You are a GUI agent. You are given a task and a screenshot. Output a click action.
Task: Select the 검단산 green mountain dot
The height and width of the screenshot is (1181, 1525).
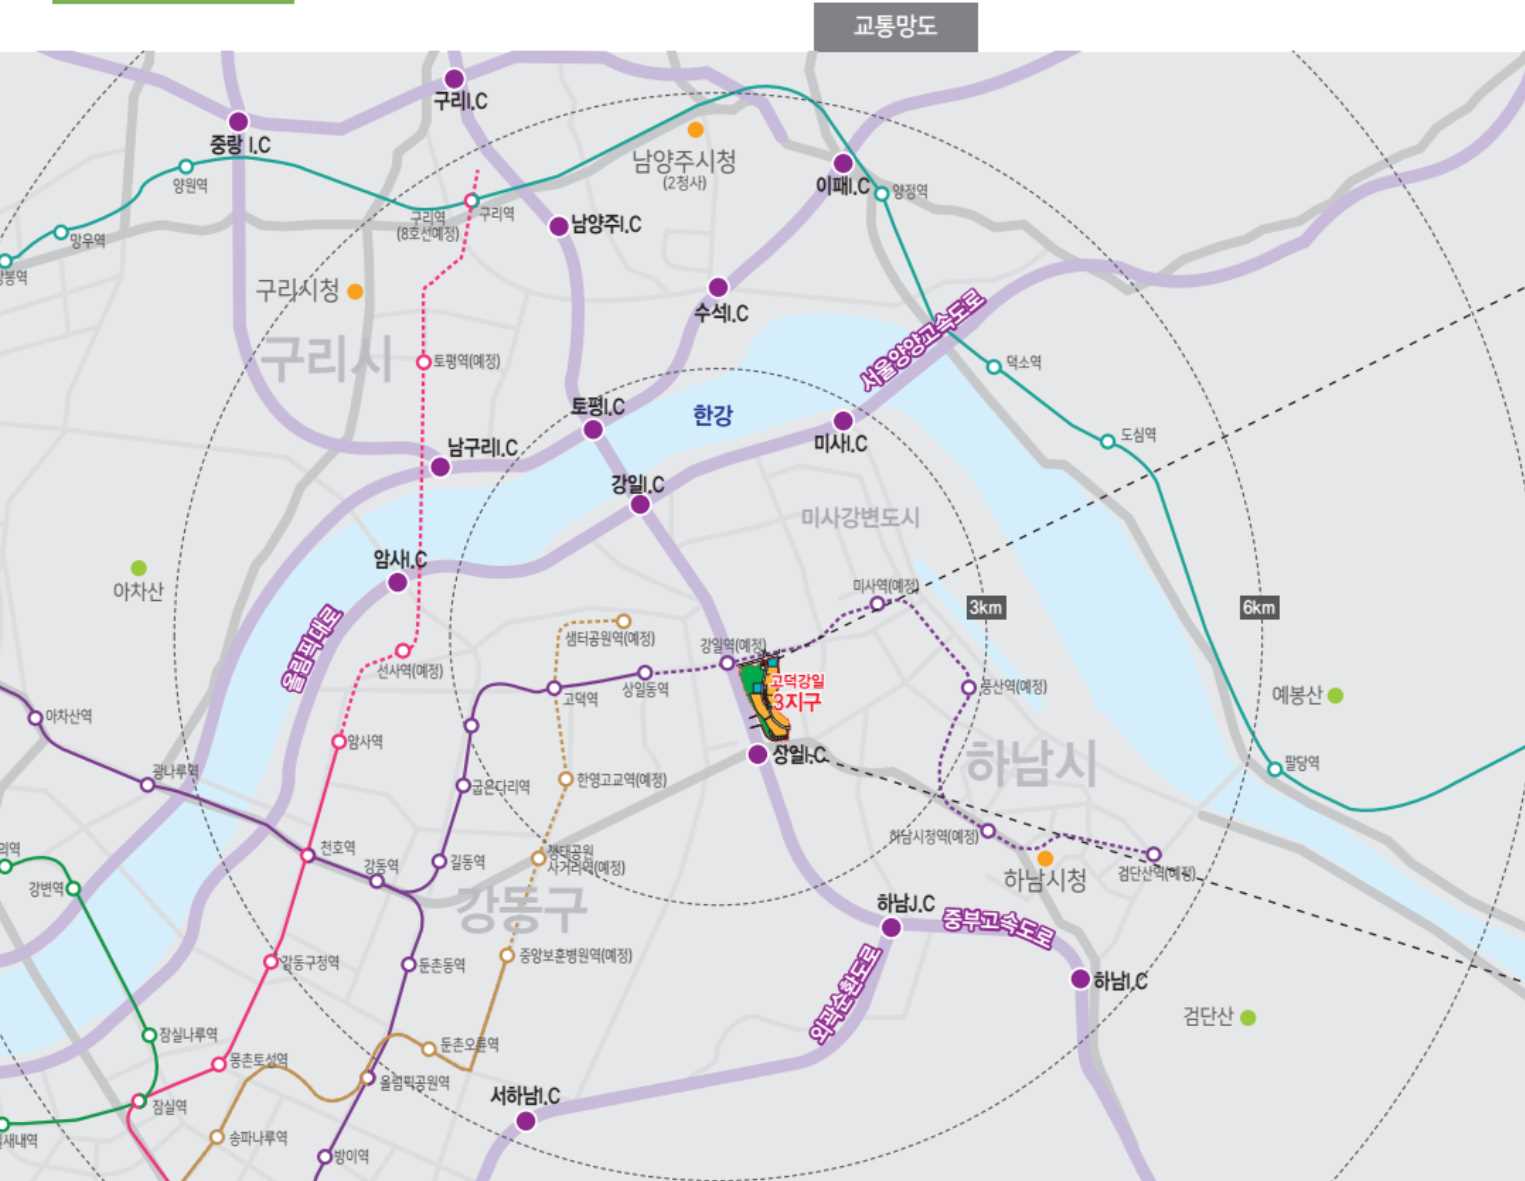click(1248, 1018)
